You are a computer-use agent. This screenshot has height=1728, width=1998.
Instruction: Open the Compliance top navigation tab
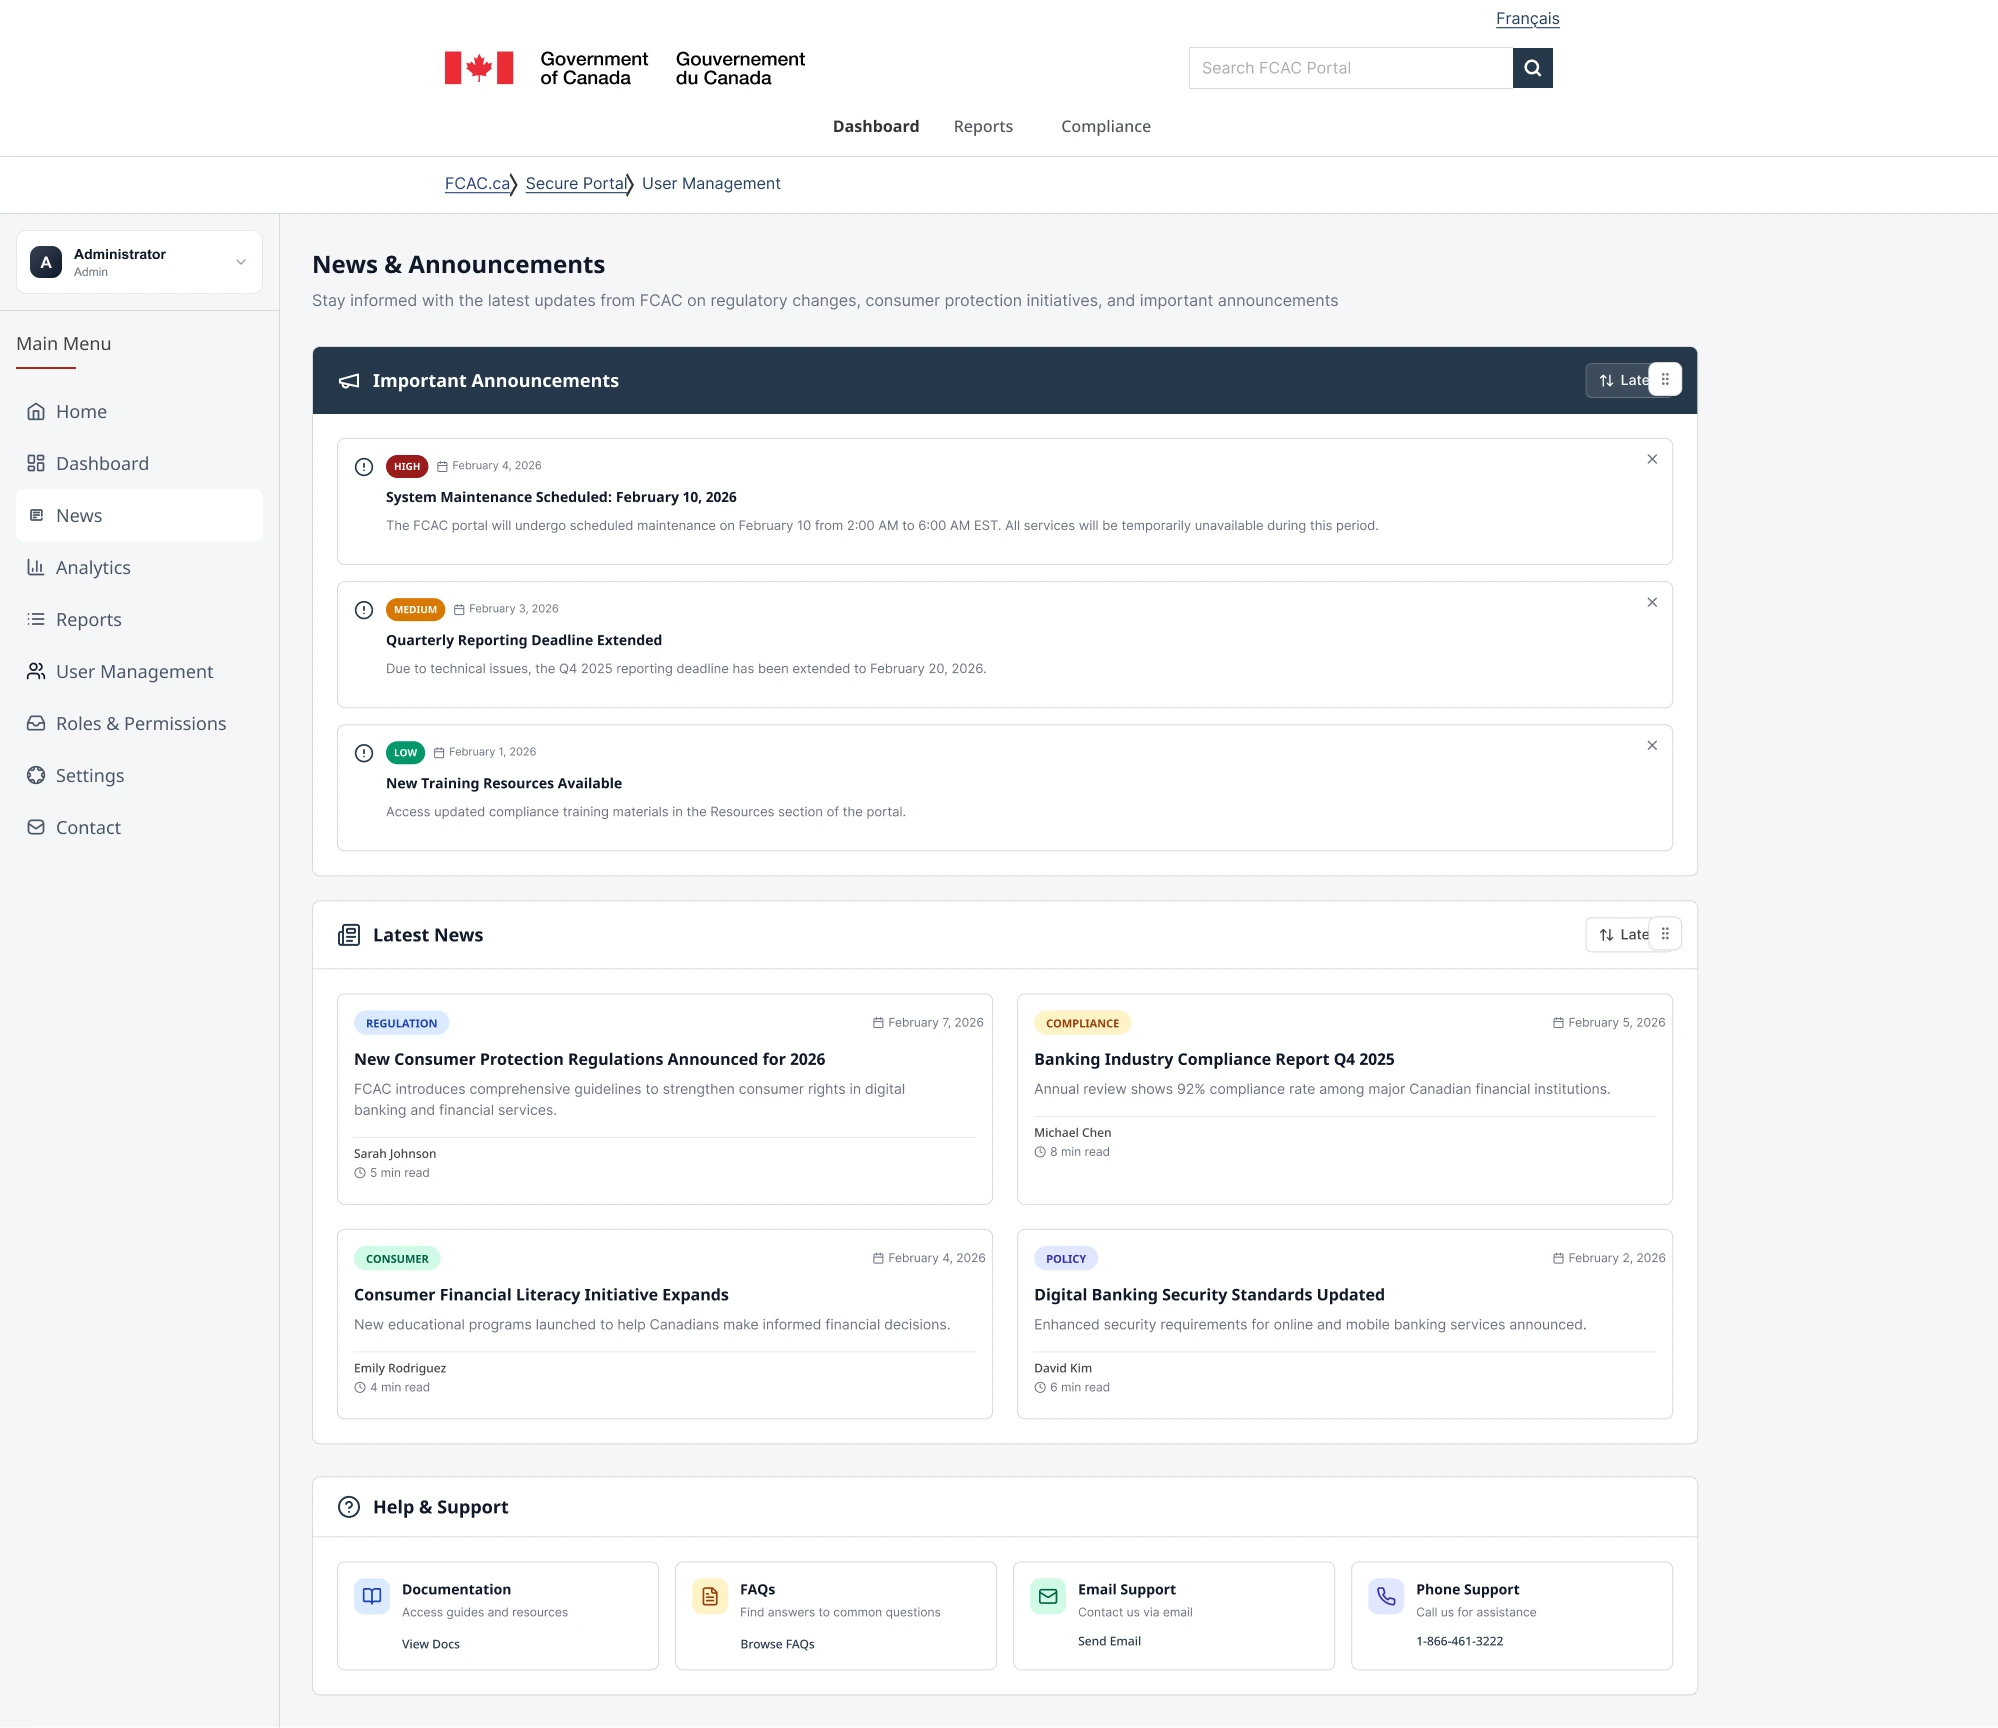tap(1106, 126)
